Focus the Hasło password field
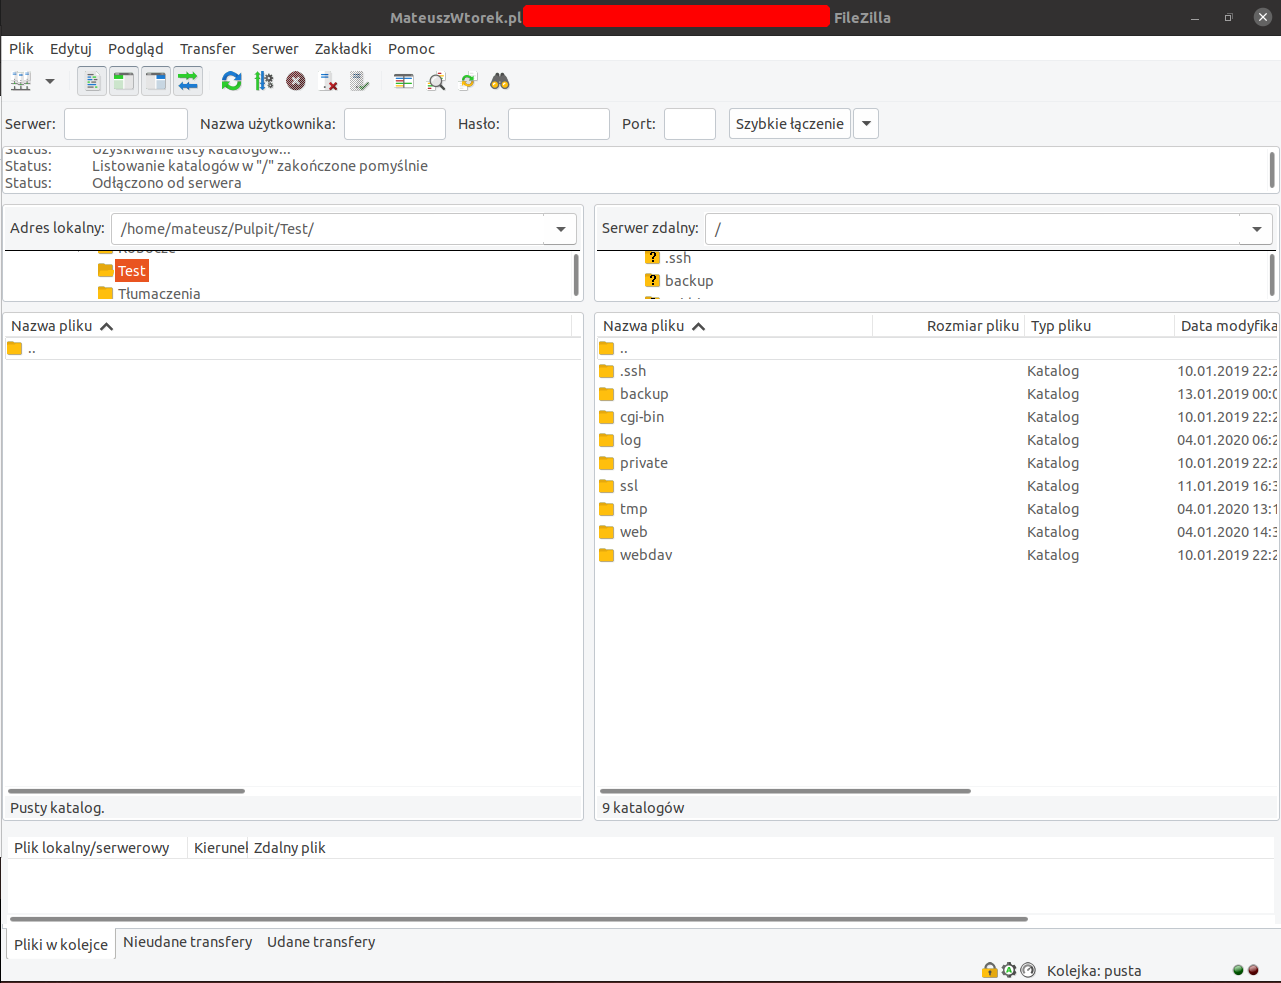 559,124
